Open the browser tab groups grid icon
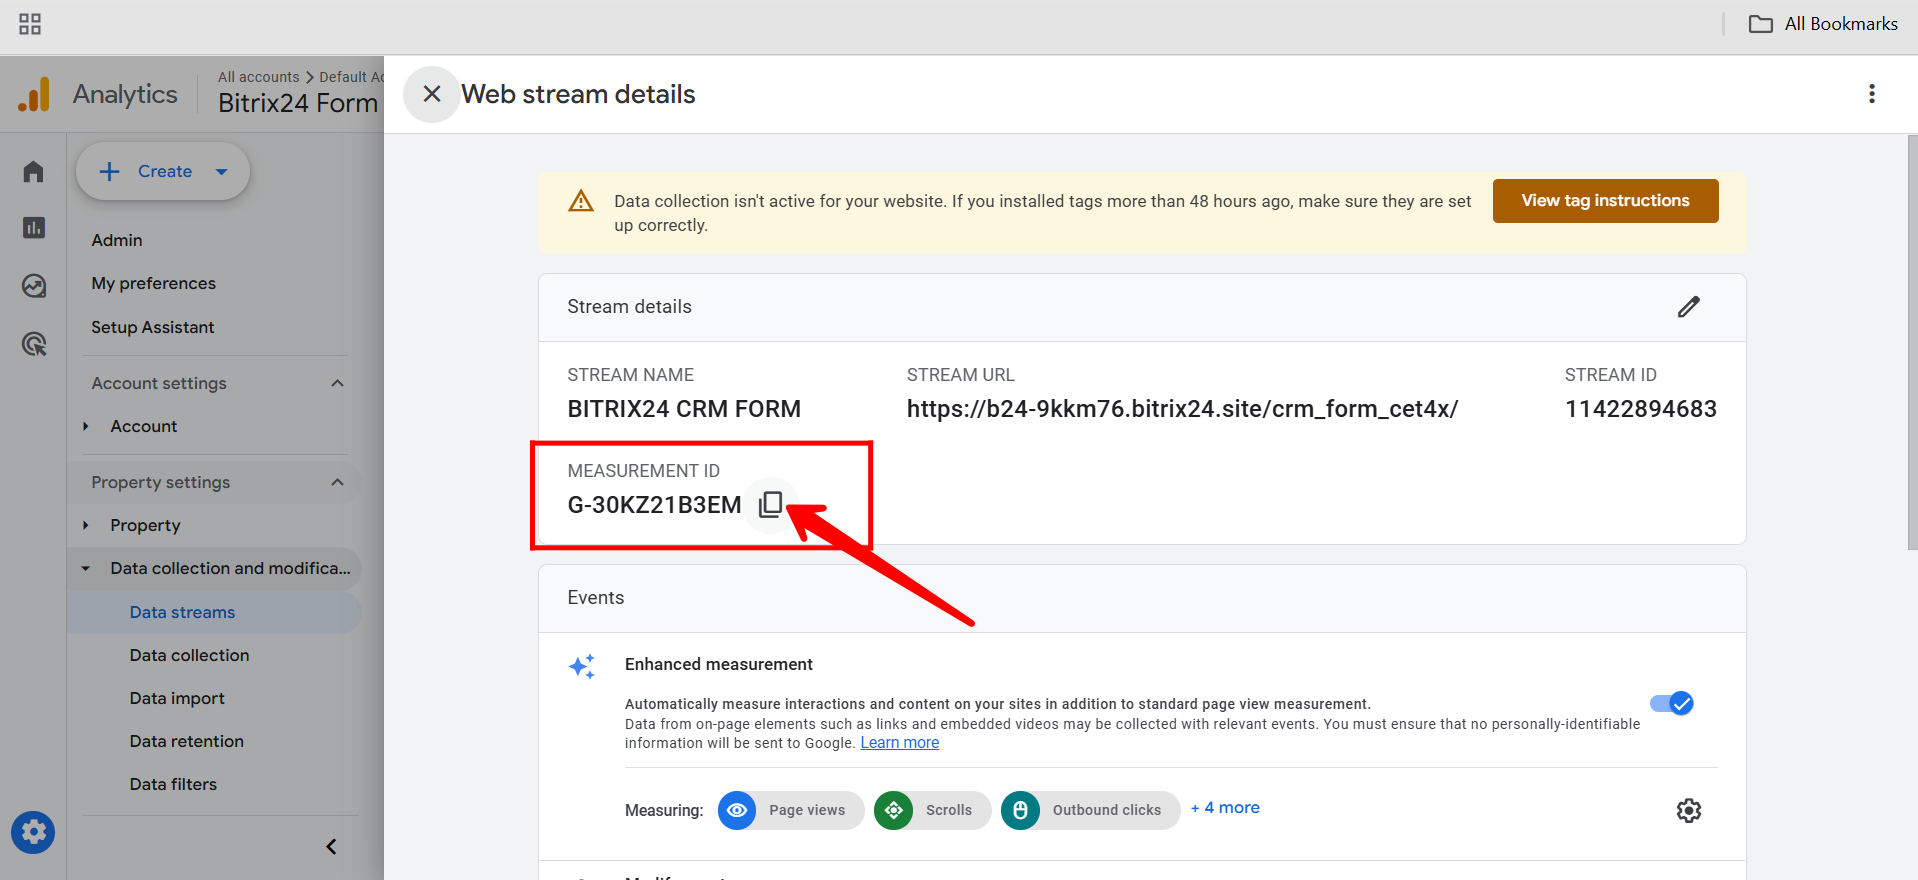The width and height of the screenshot is (1918, 880). coord(30,24)
